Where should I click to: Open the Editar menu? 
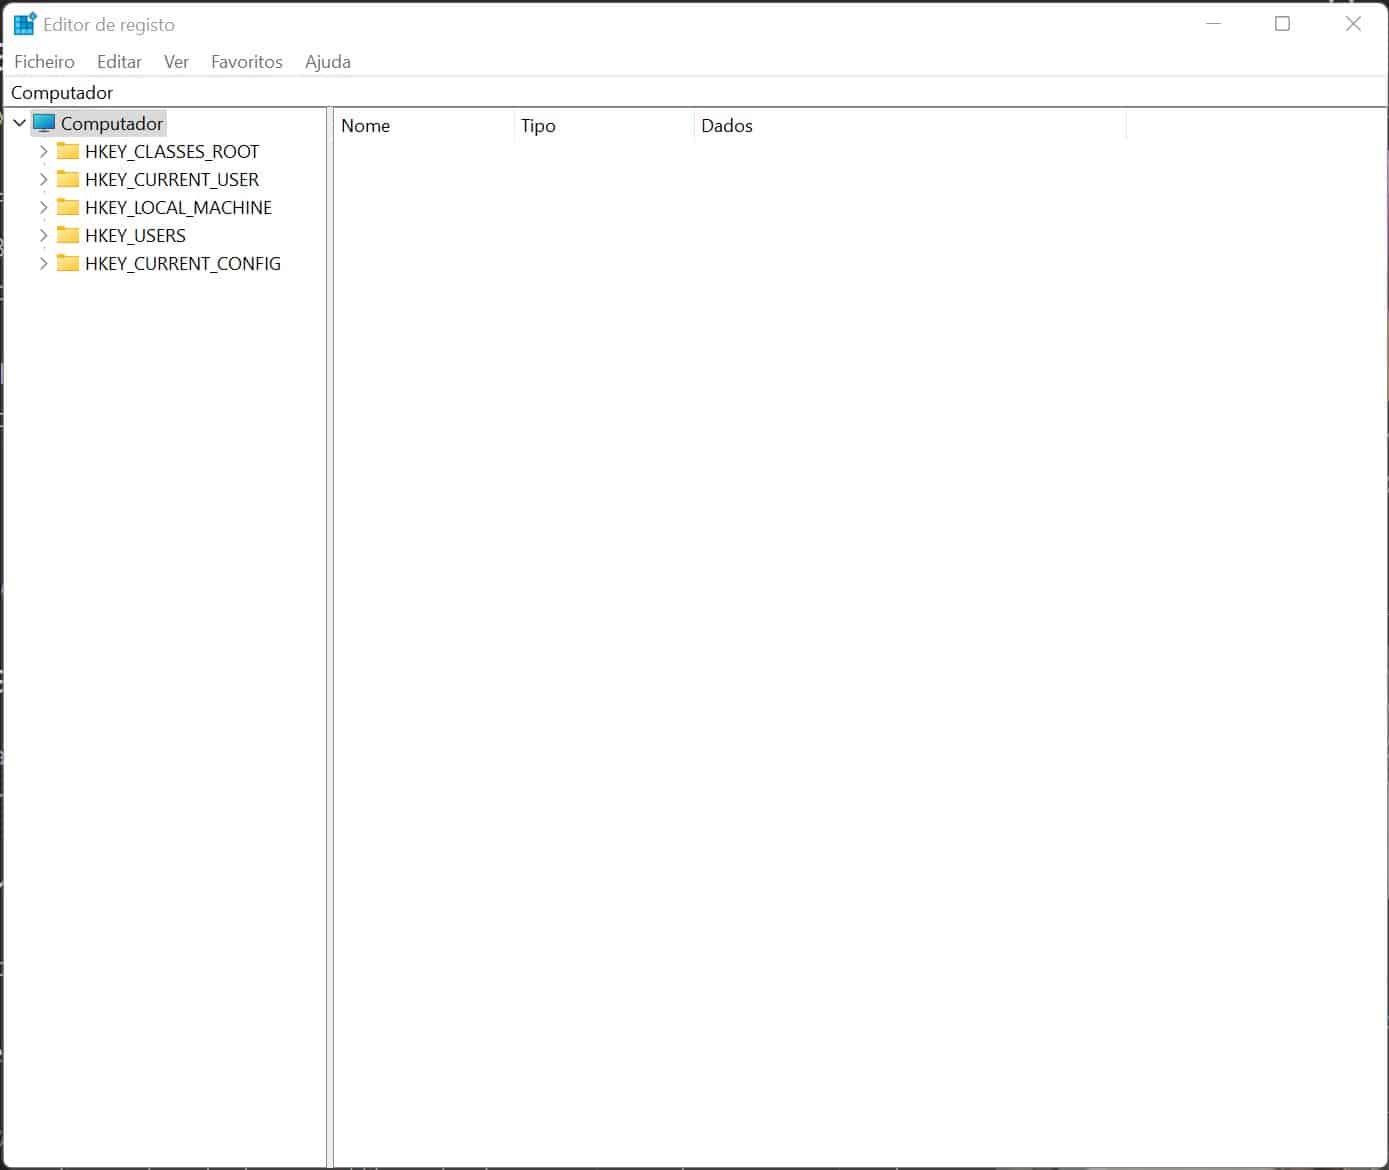pyautogui.click(x=119, y=62)
